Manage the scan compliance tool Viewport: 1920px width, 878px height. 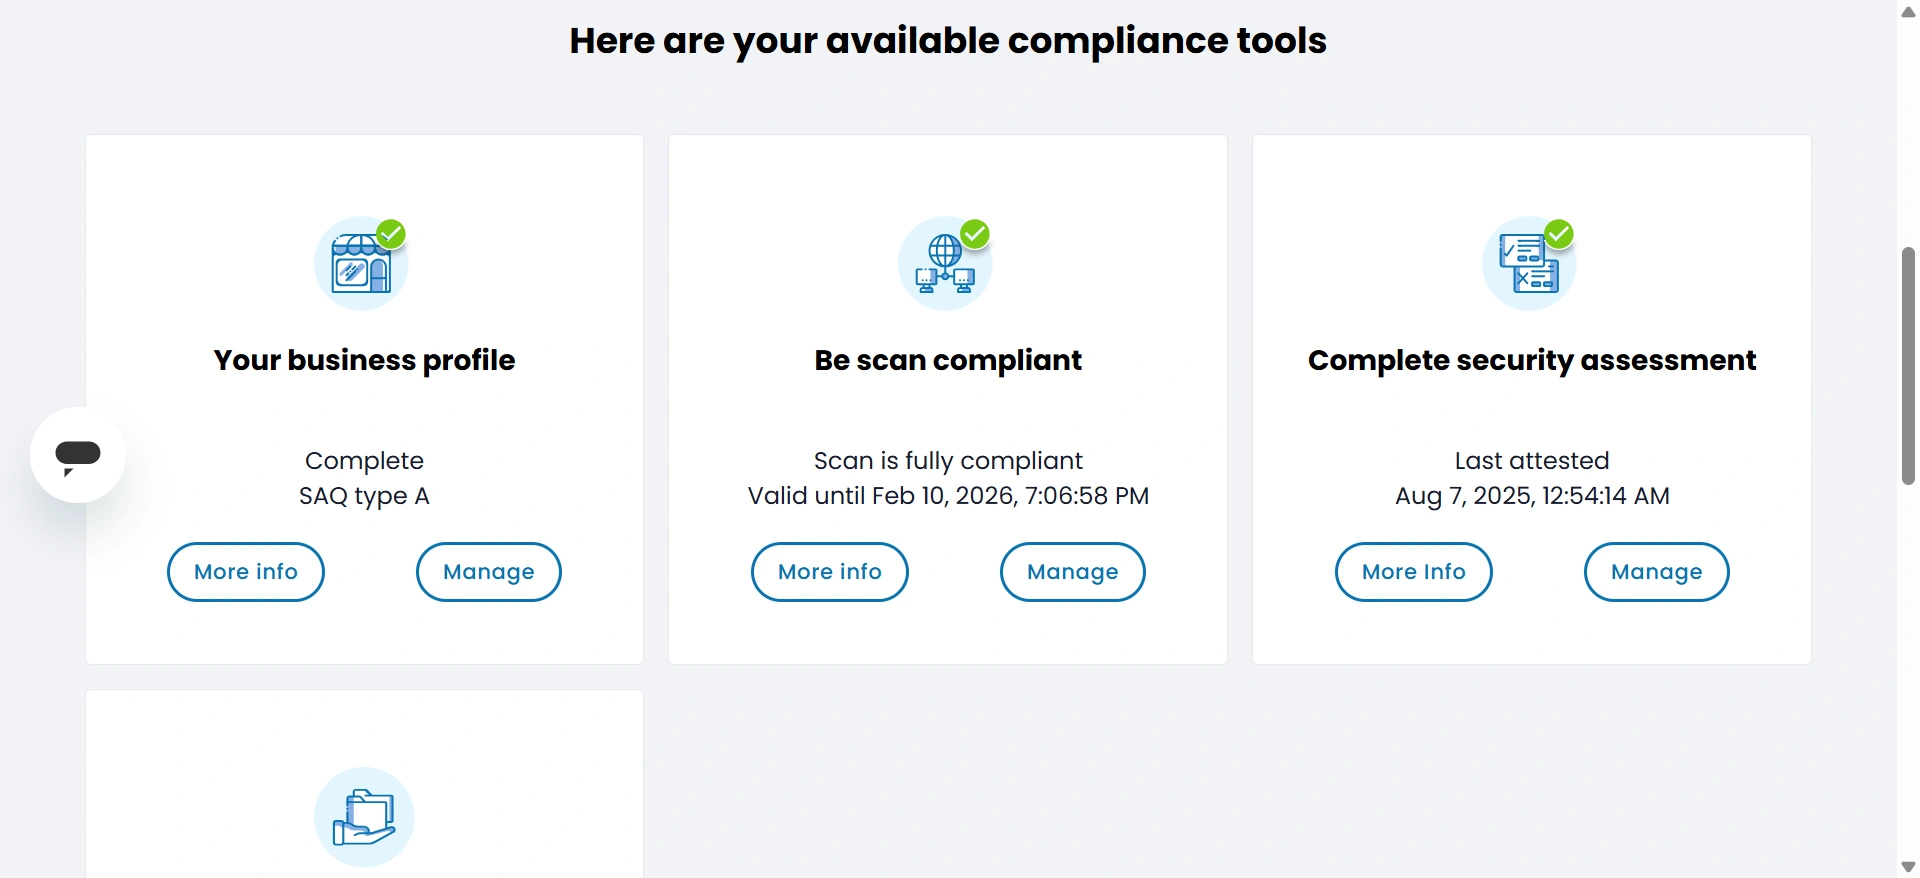1073,572
